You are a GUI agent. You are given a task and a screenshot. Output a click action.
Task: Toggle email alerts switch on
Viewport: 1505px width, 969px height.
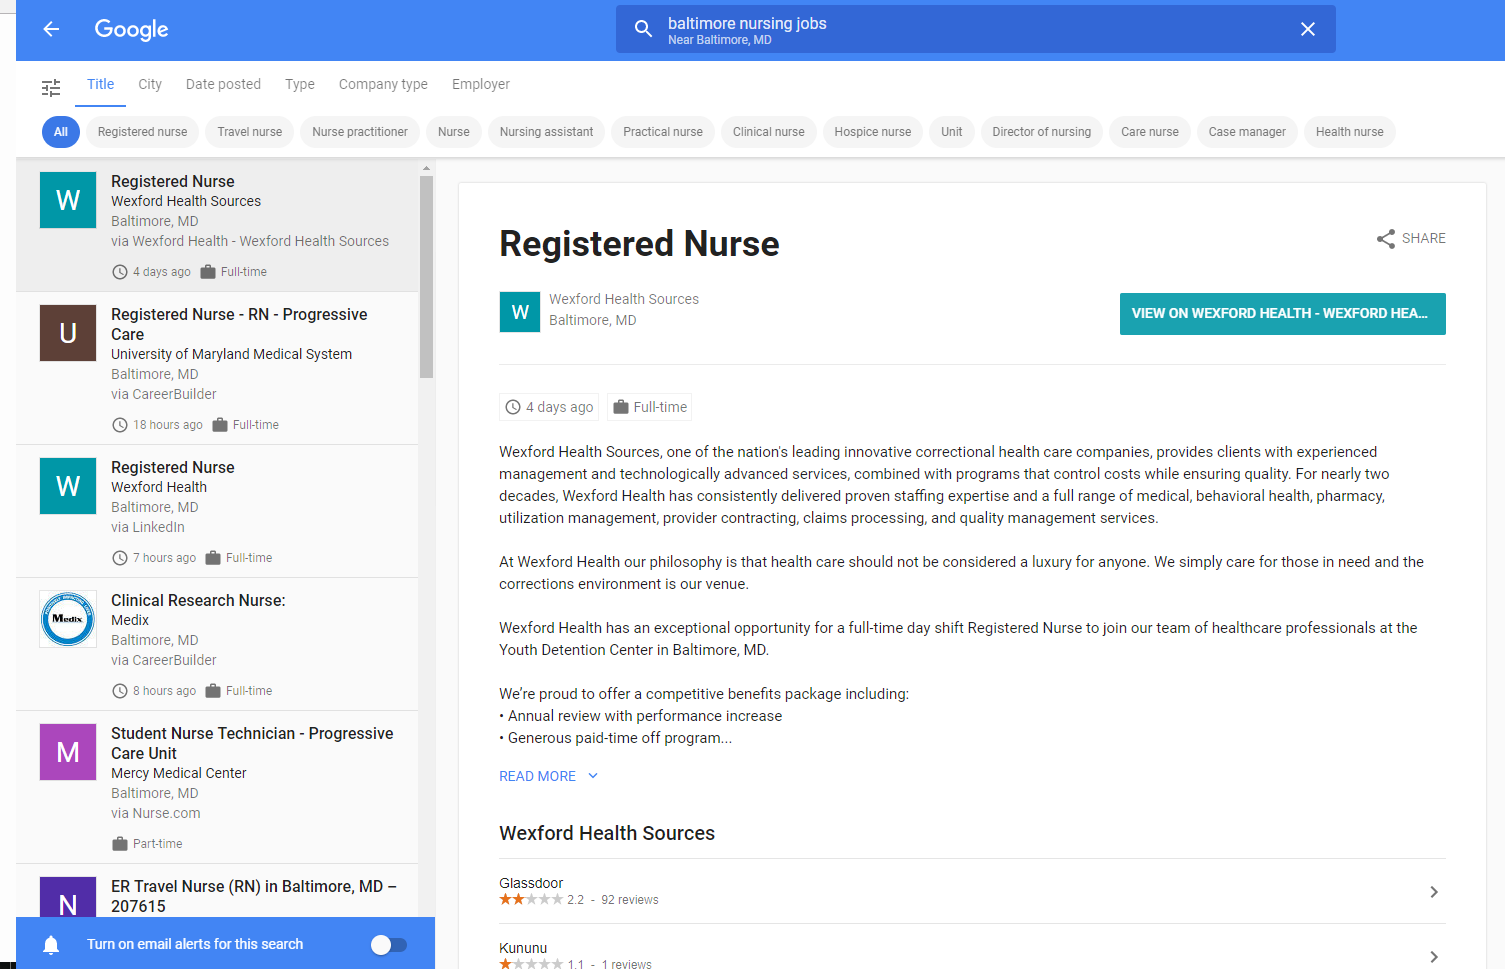point(388,945)
